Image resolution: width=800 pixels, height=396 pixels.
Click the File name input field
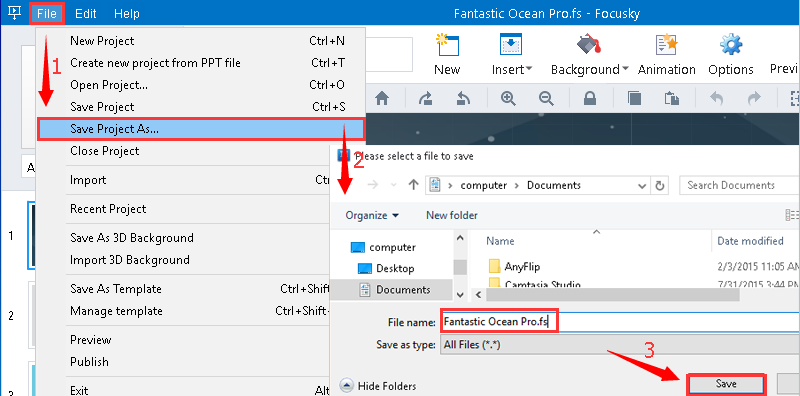[x=620, y=322]
